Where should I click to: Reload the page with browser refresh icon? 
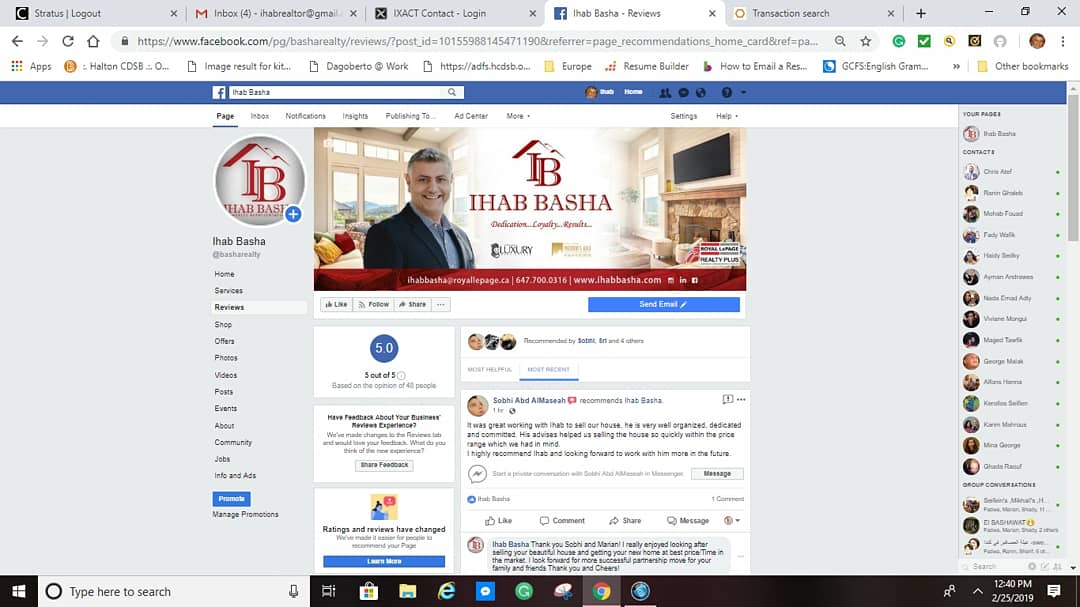(68, 41)
